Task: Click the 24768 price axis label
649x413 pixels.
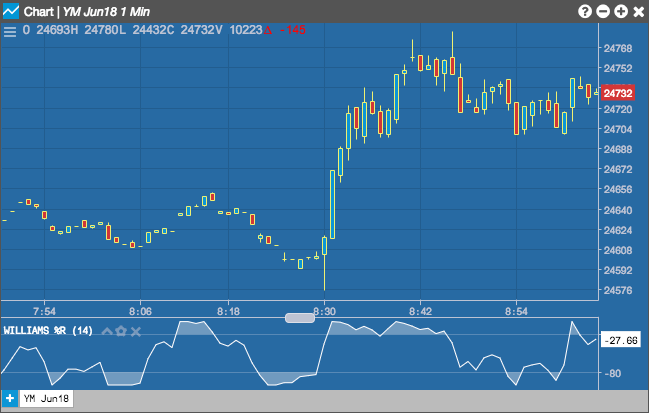Action: 618,48
